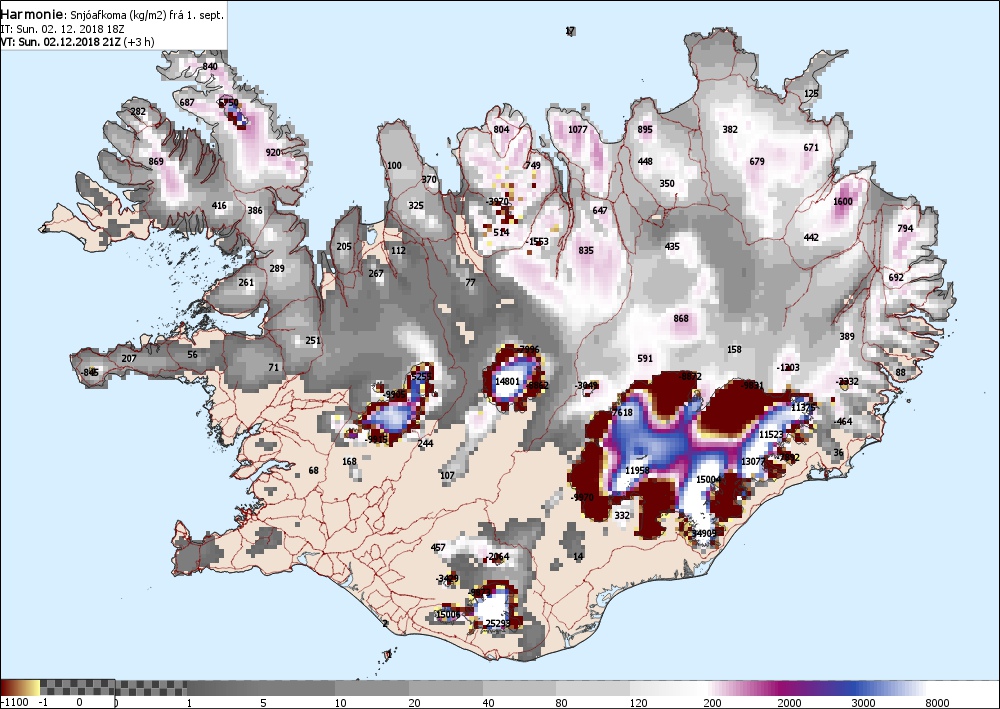
Task: Click the map value 267
Action: click(x=376, y=274)
